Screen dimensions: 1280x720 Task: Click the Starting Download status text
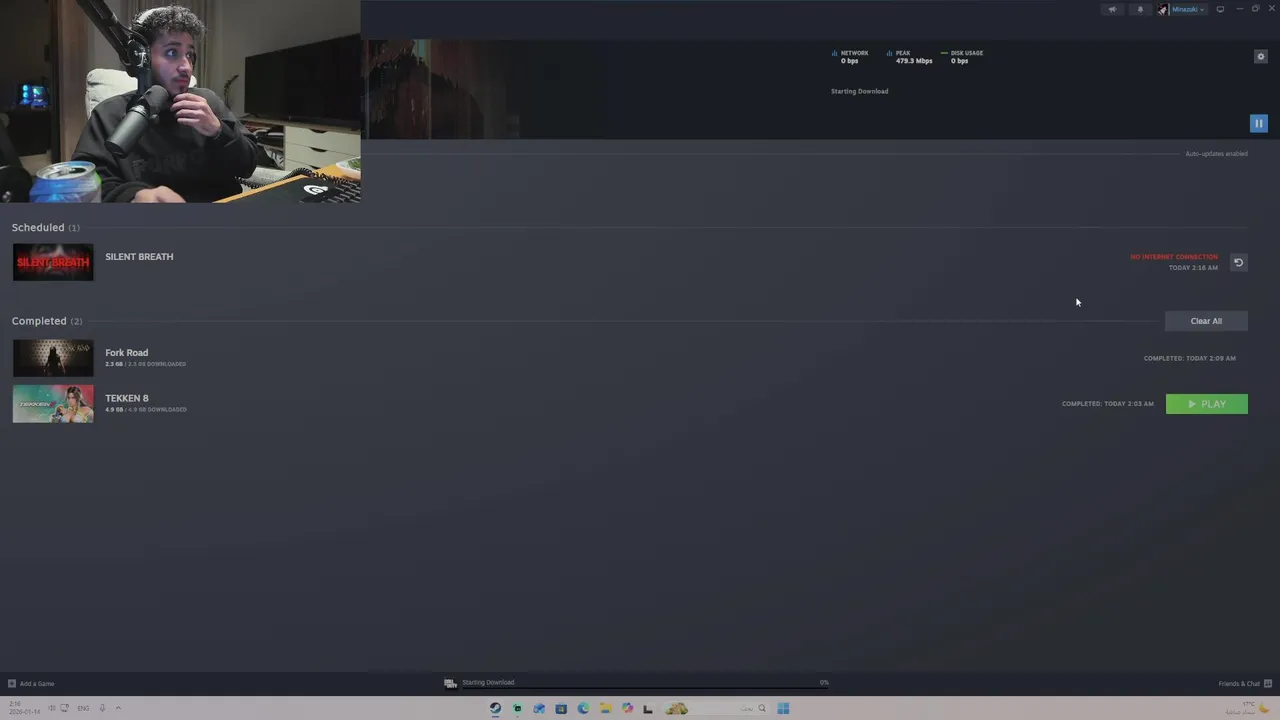[859, 91]
